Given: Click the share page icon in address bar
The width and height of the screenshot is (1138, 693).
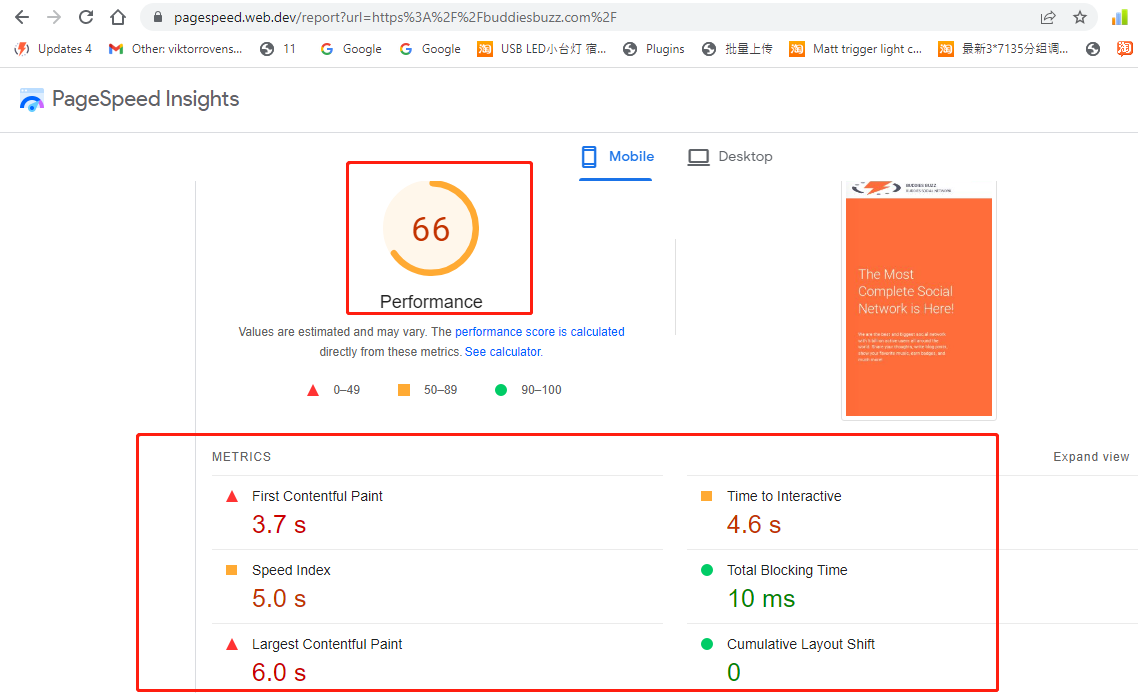Looking at the screenshot, I should [1047, 17].
